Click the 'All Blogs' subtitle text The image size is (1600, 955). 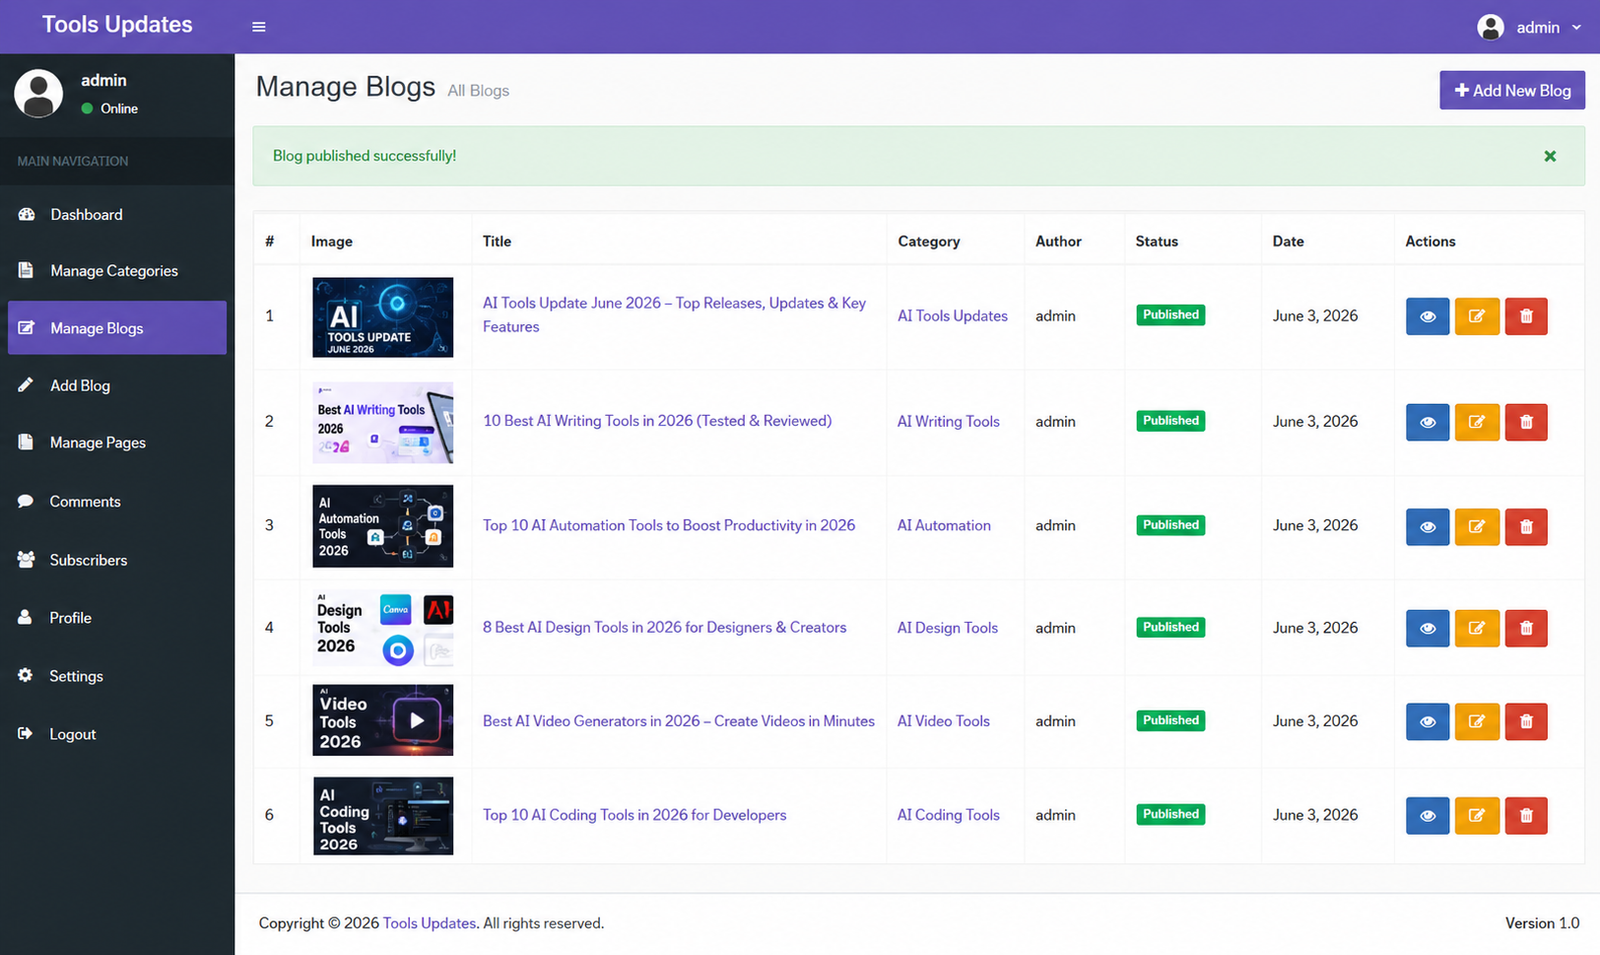click(478, 91)
